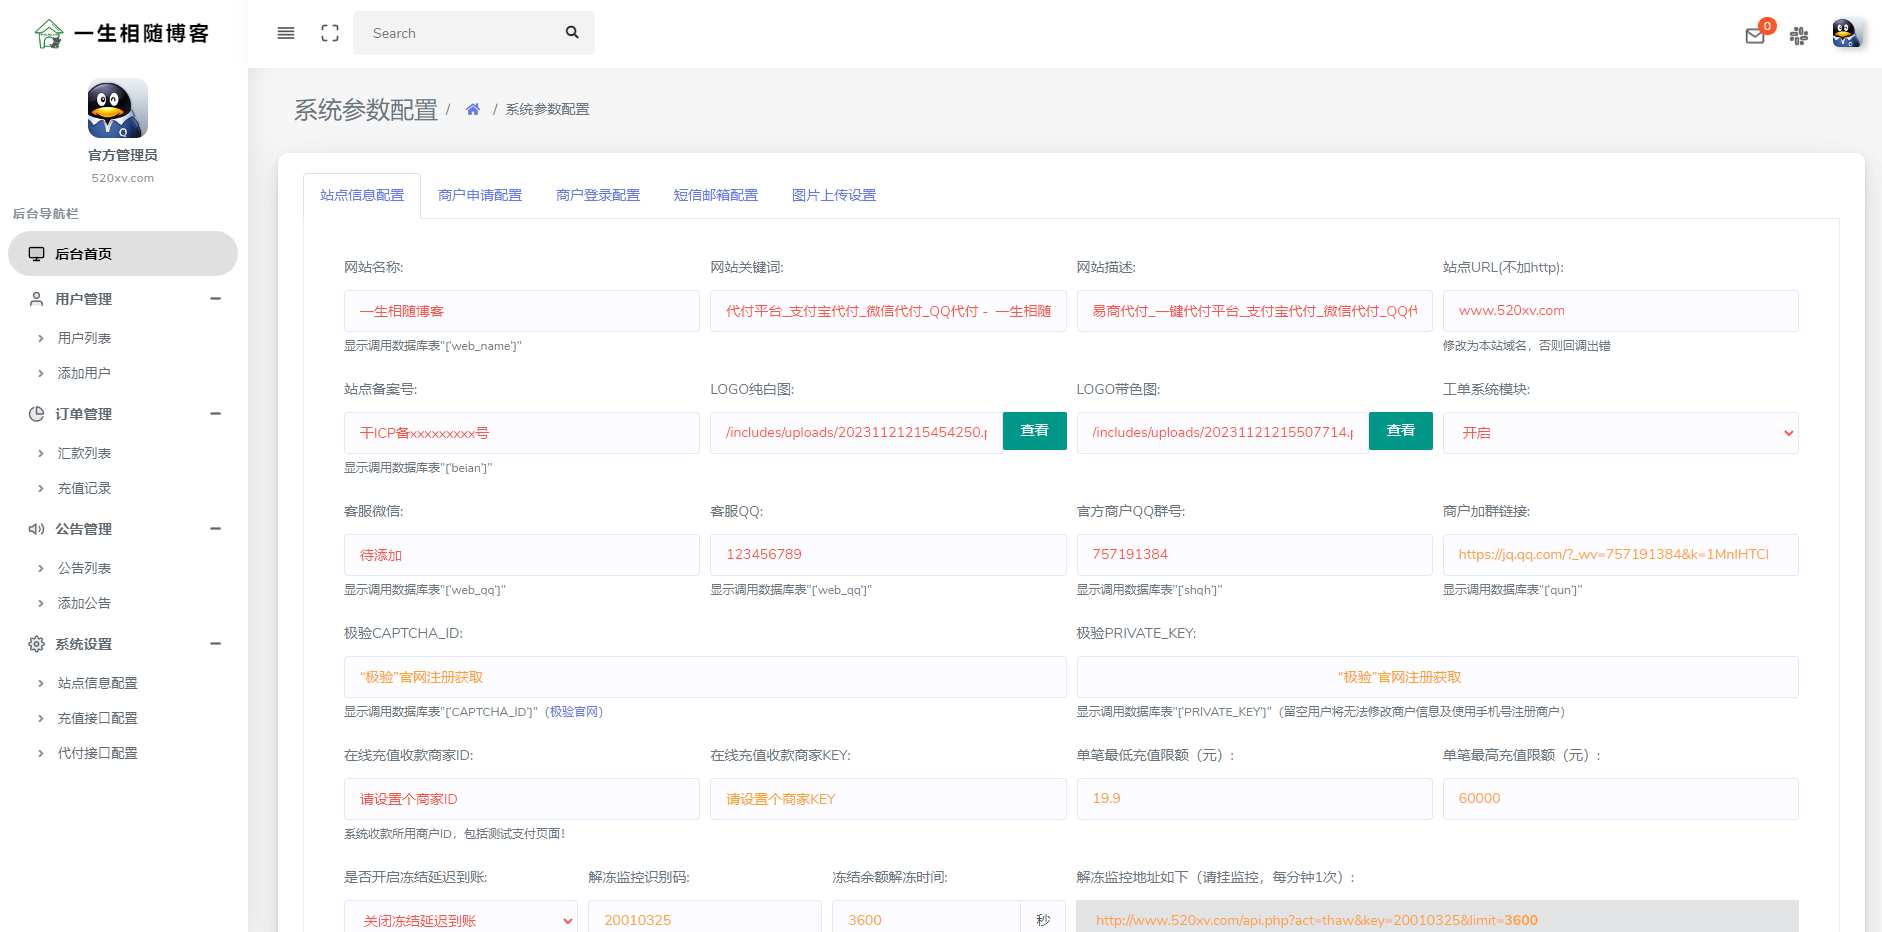Open the 是否开启冻结延迟到账 dropdown
1882x932 pixels.
[x=459, y=918]
